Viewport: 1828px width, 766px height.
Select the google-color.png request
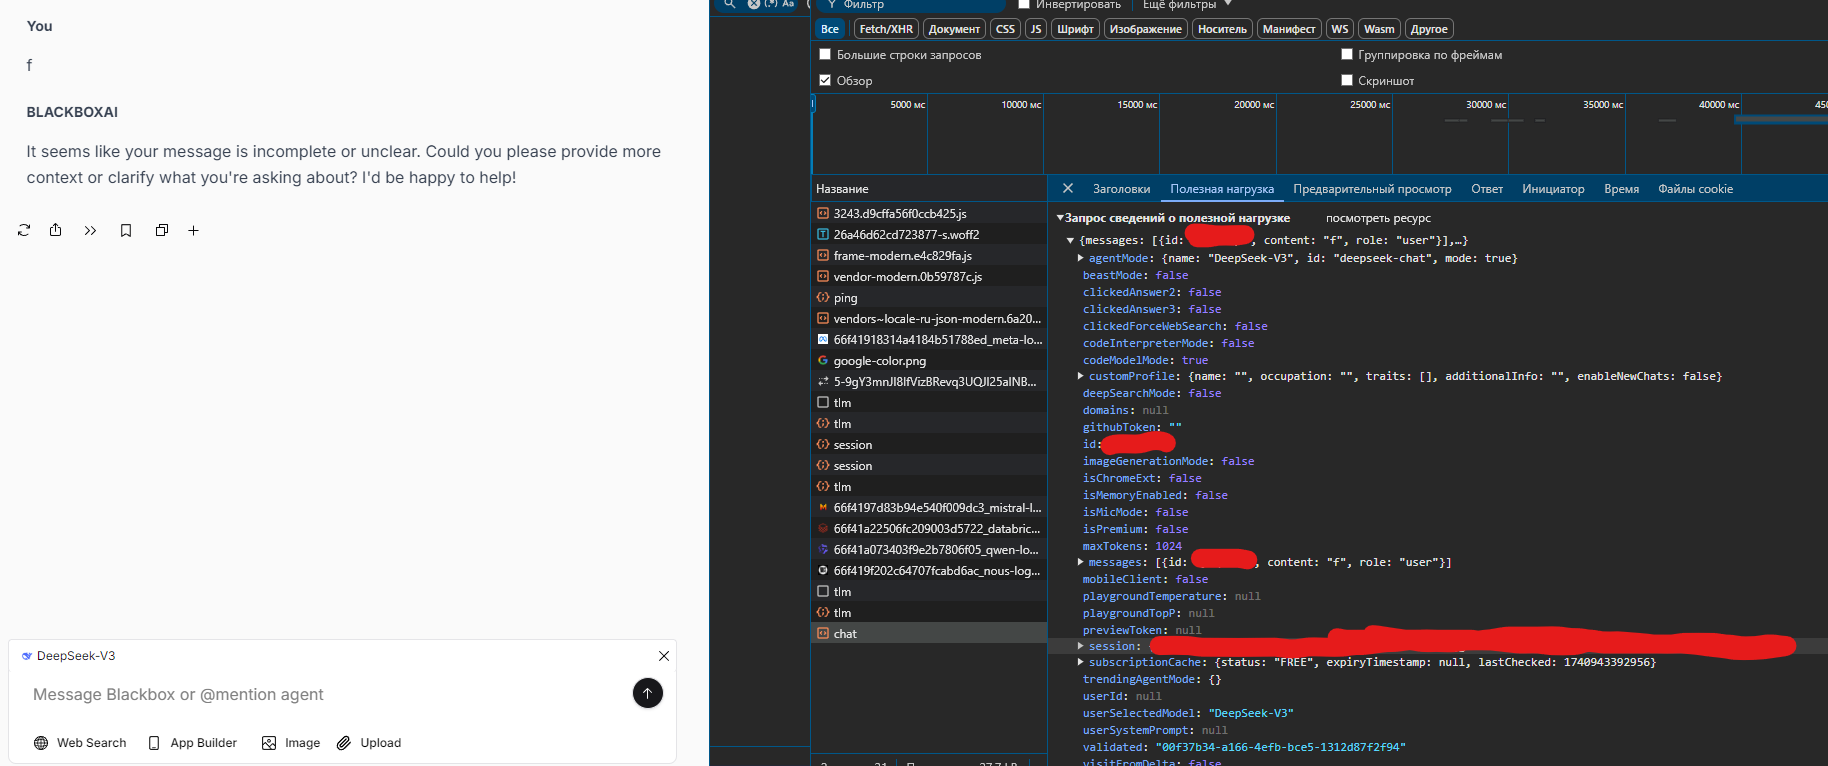pos(929,360)
